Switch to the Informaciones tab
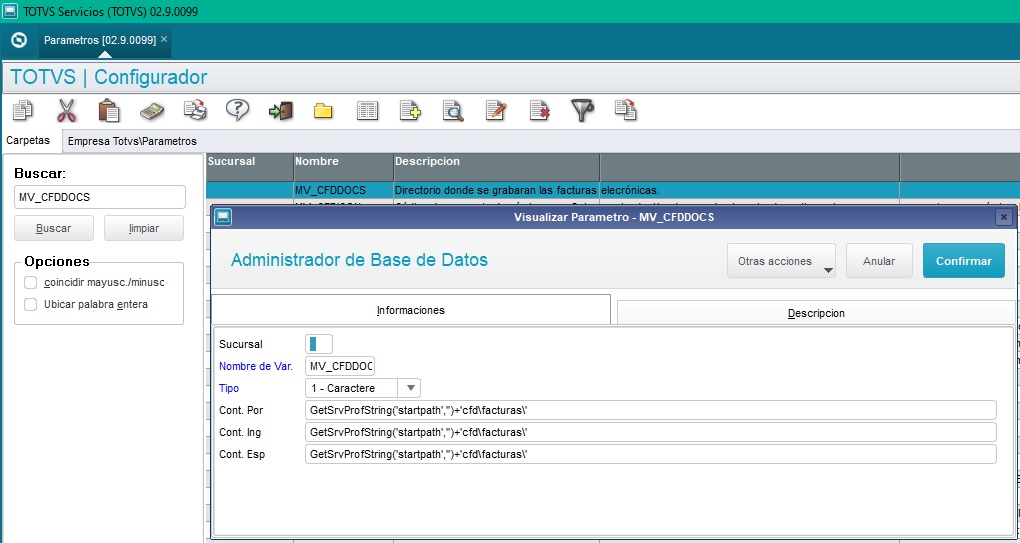The image size is (1020, 543). pyautogui.click(x=410, y=310)
